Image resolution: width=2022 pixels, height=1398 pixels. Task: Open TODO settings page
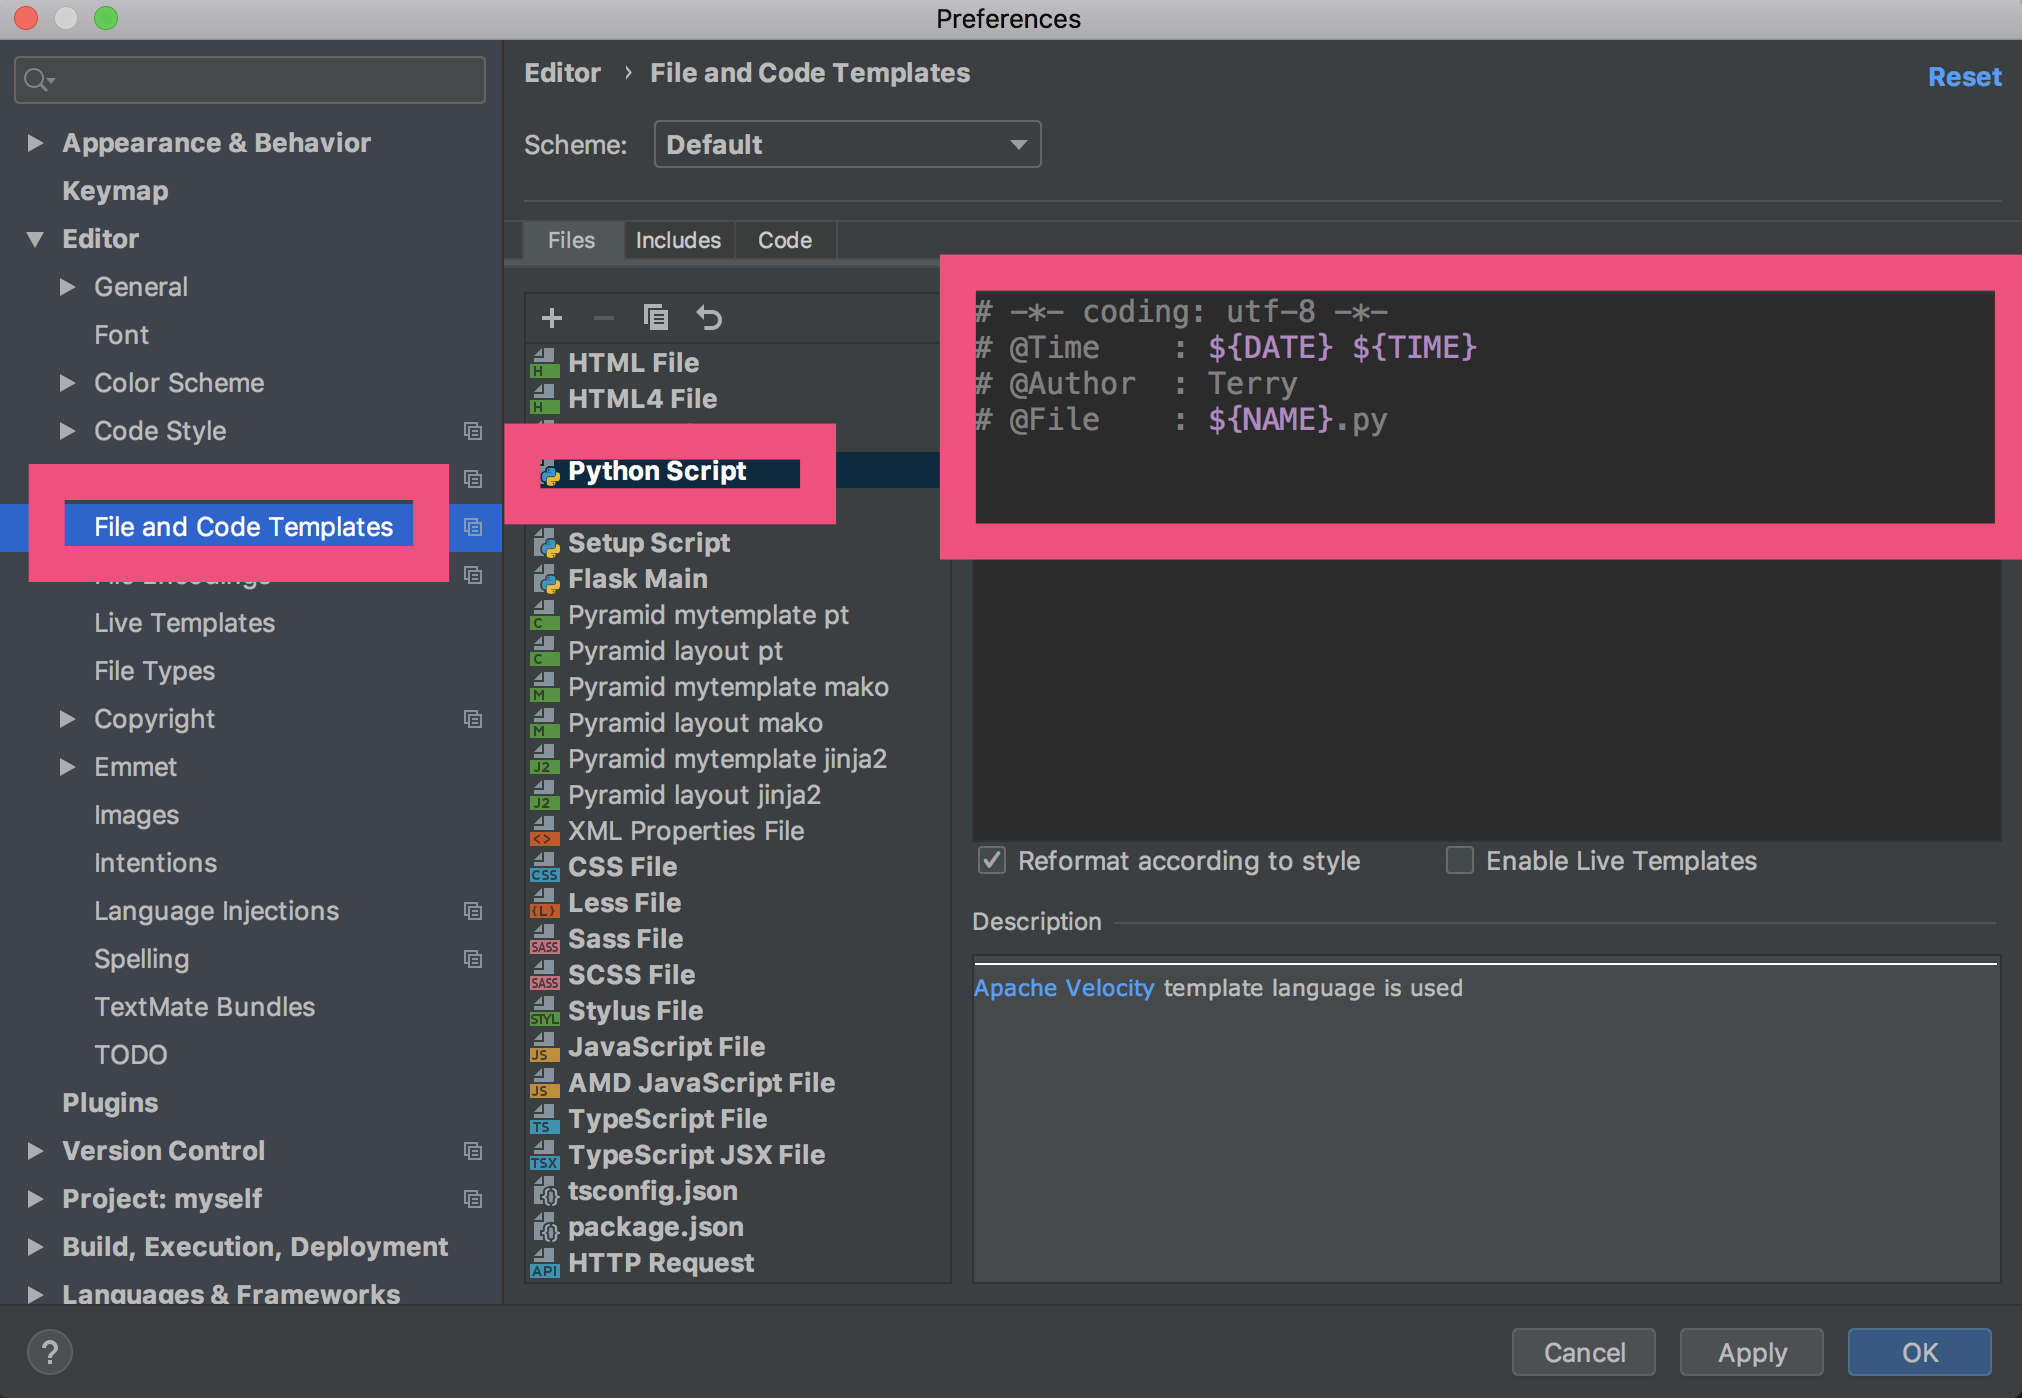[130, 1055]
